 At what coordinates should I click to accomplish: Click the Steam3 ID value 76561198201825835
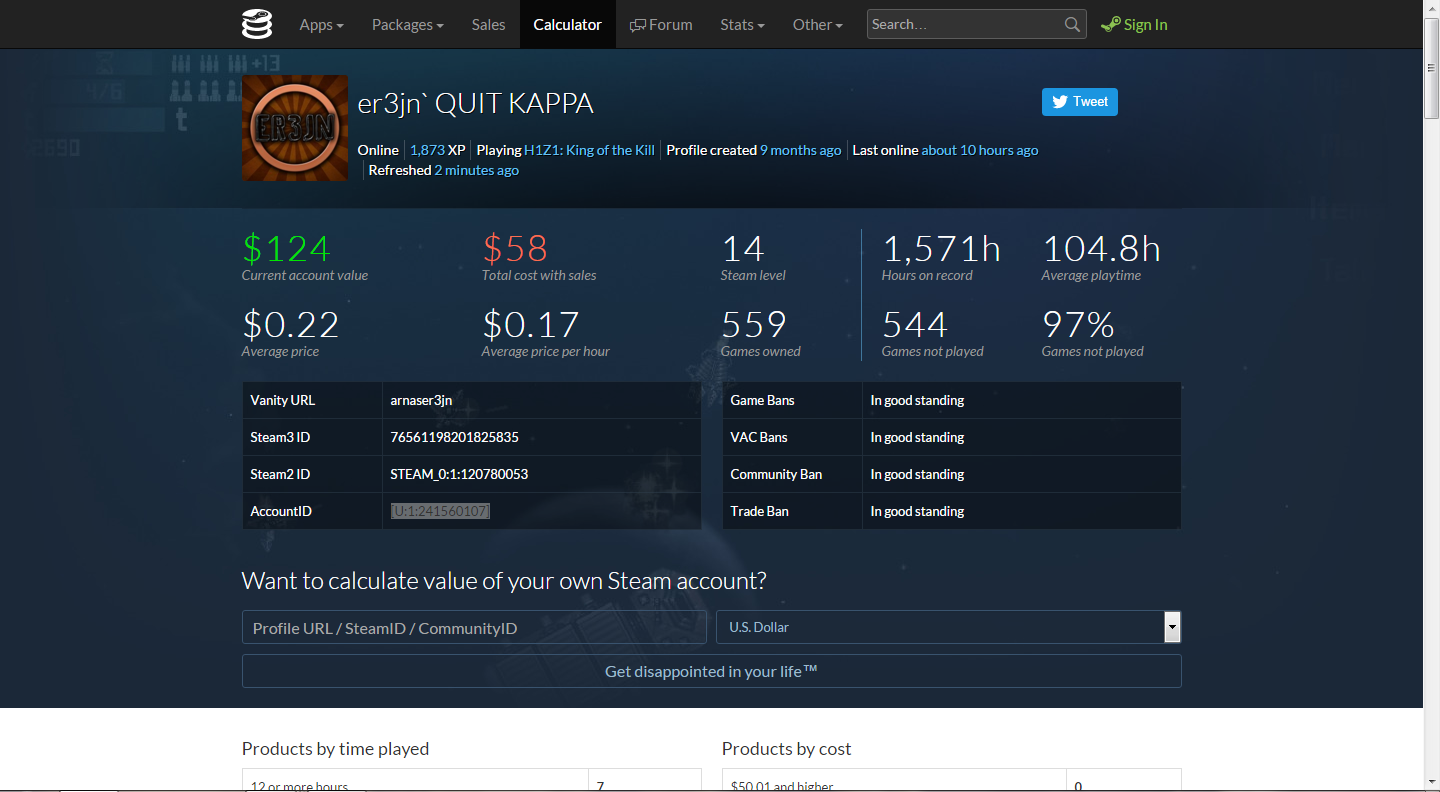pyautogui.click(x=454, y=437)
